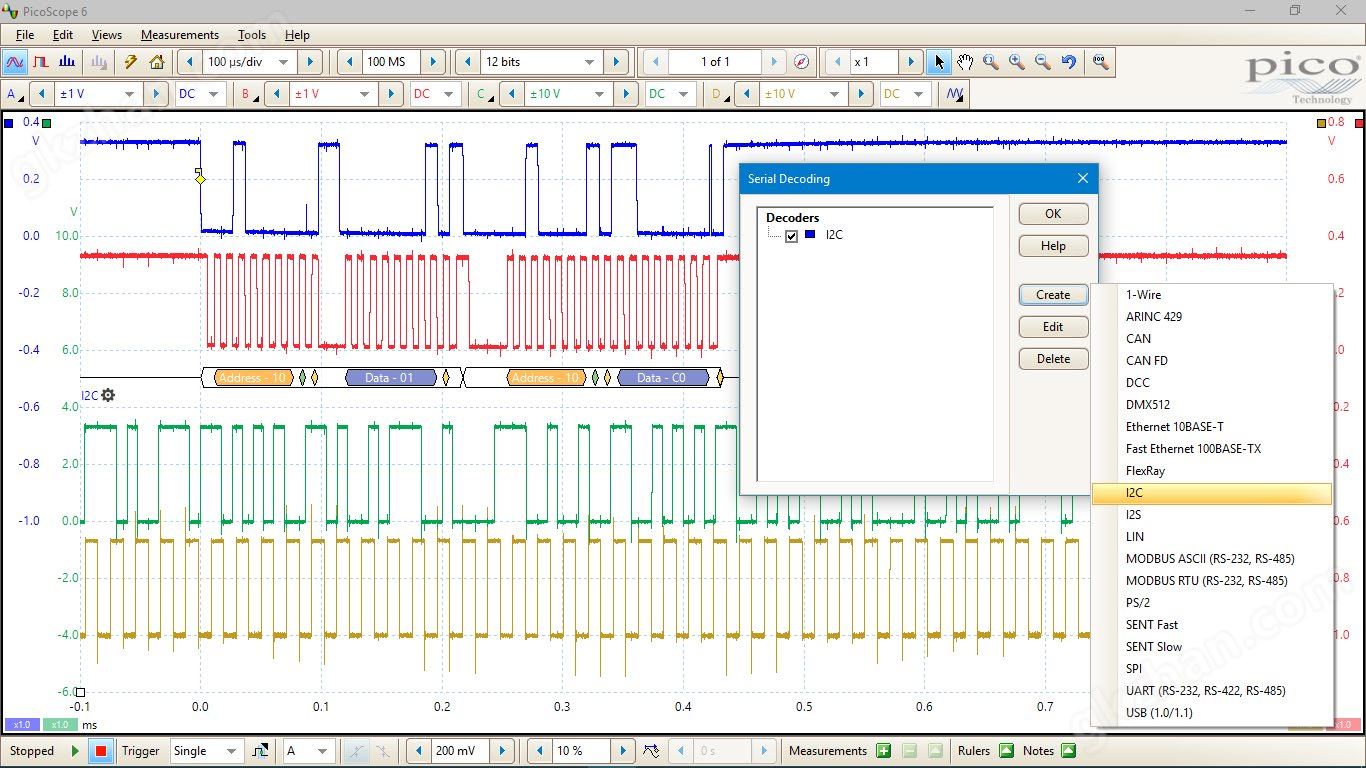Switch to Persistence Mode icon
Viewport: 1366px width, 768px height.
pyautogui.click(x=41, y=62)
